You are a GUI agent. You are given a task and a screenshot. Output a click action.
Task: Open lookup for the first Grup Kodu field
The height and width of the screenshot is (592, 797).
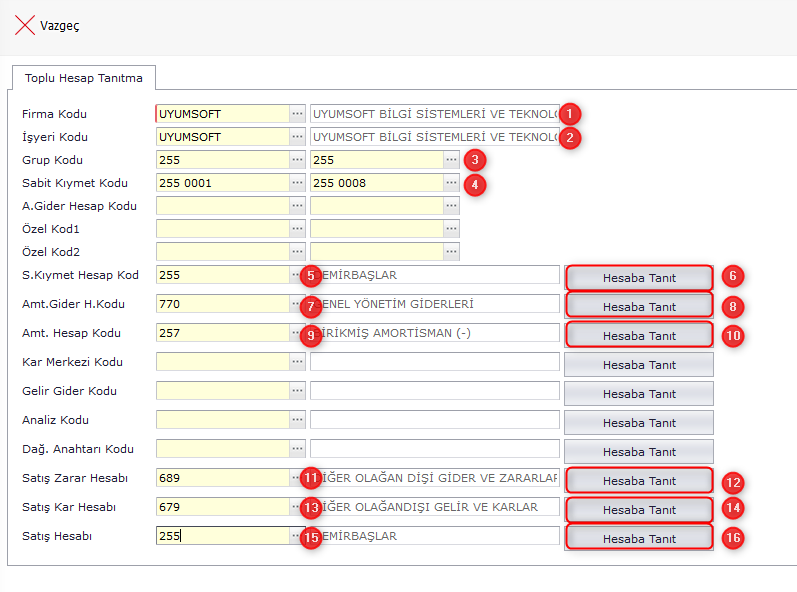click(x=297, y=160)
